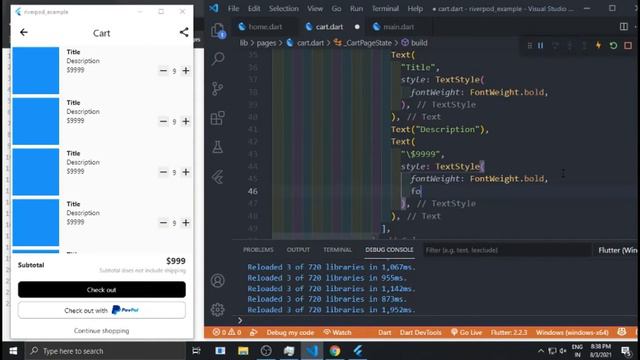Click Windows (windows-x64) device selector
The image size is (640, 360).
pos(572,332)
